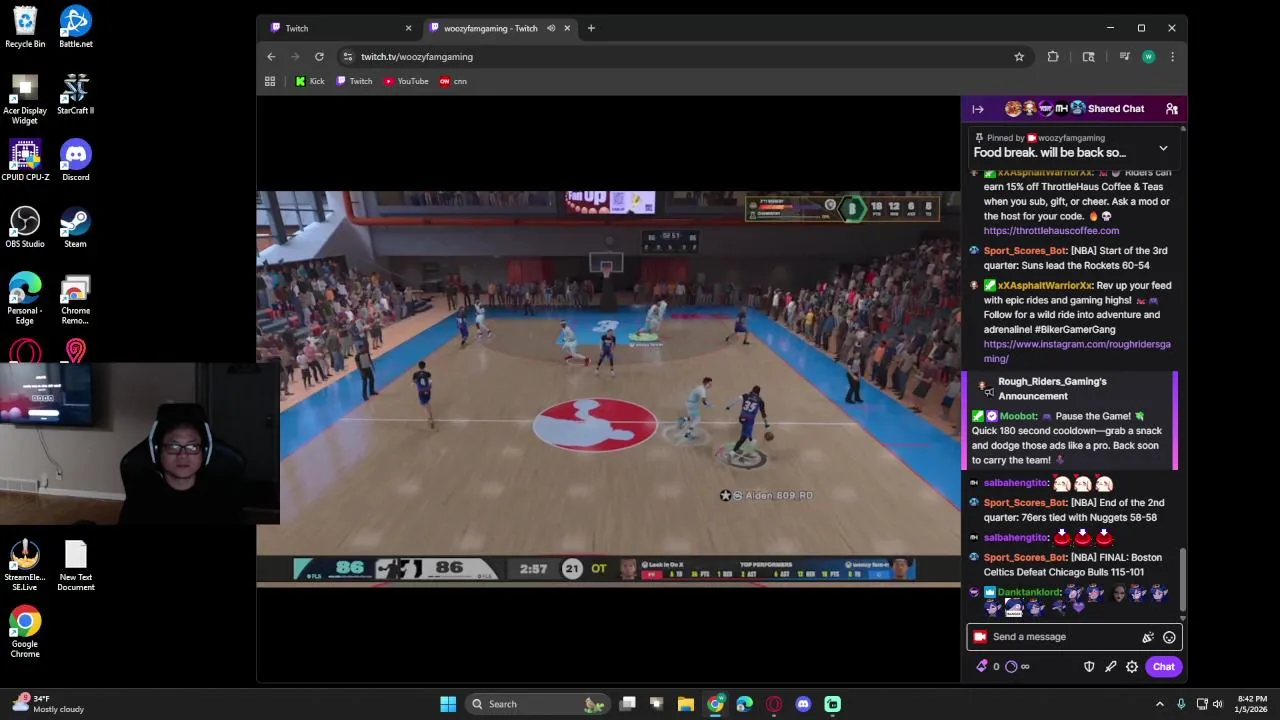Select the Recycle Bin desktop icon
This screenshot has height=720, width=1280.
(x=25, y=27)
